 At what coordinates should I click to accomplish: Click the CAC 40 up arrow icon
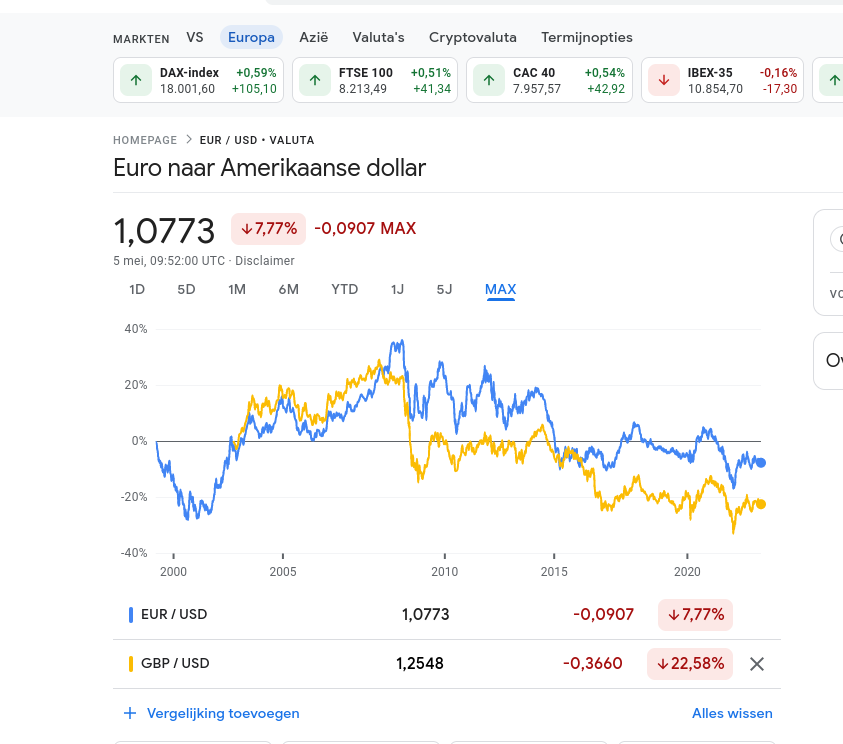[x=489, y=80]
